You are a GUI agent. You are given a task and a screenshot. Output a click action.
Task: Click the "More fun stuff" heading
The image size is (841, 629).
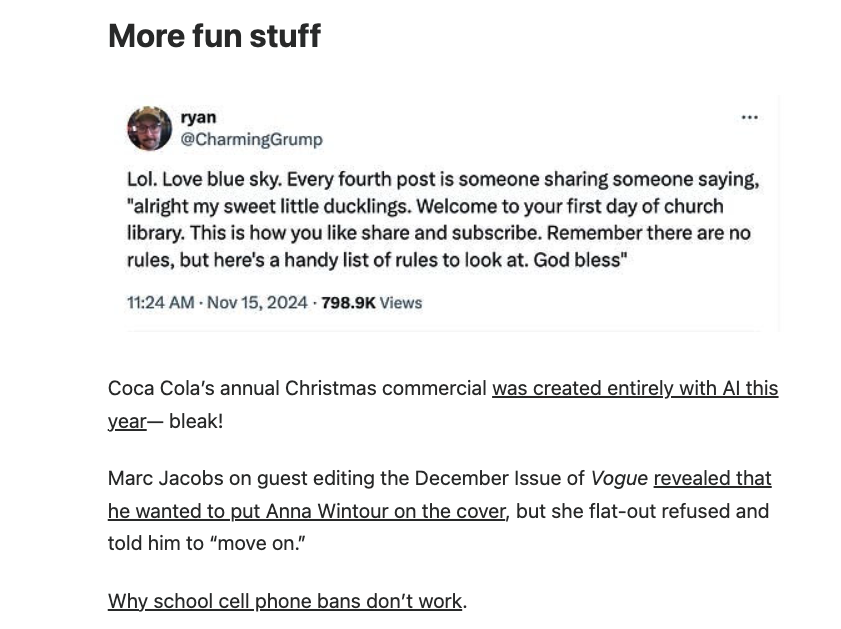tap(214, 36)
